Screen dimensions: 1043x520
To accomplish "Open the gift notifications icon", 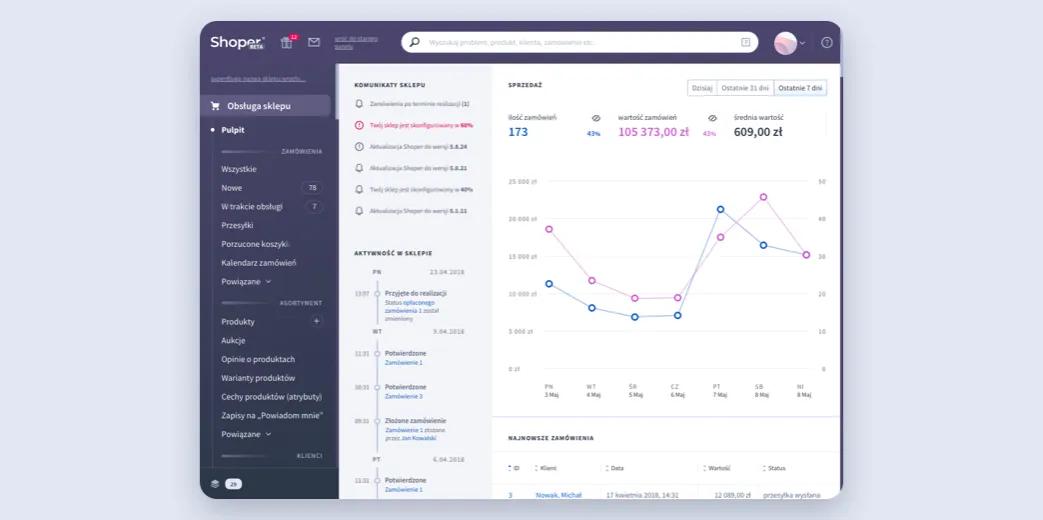I will coord(287,42).
